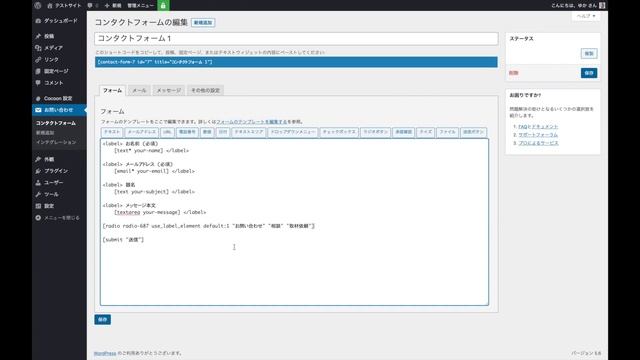Open ユーザー via its person icon
Viewport: 640px width, 360px height.
[38, 183]
